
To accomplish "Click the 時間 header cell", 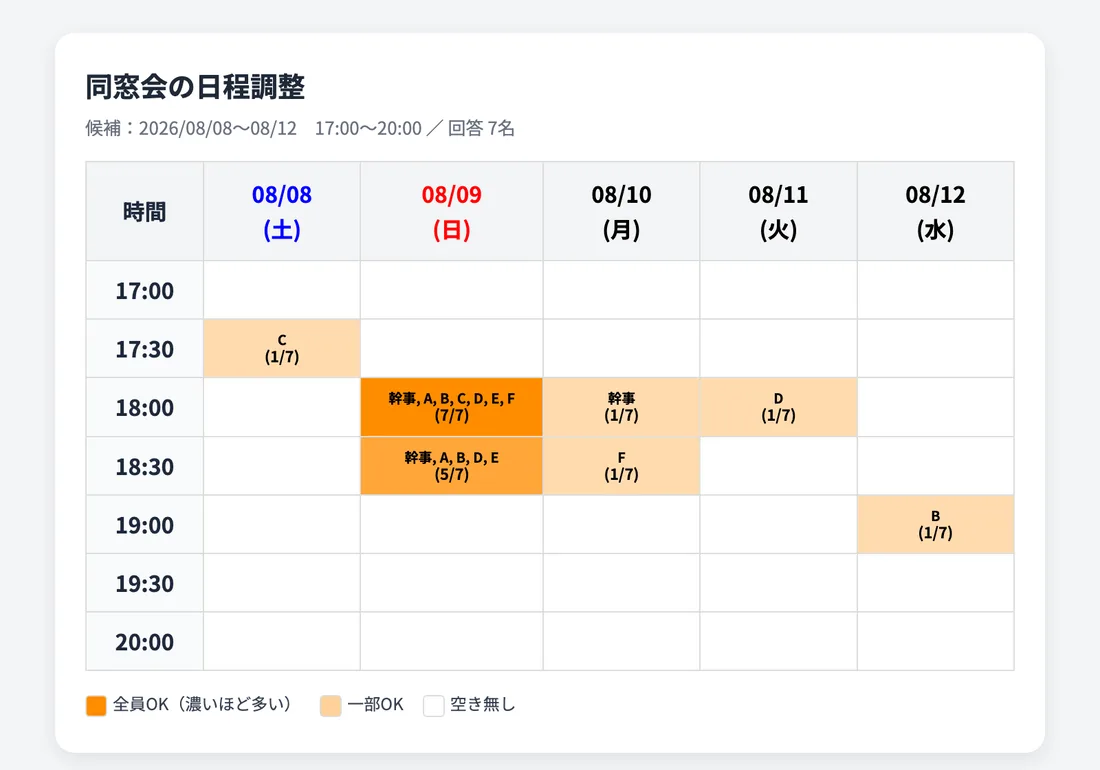I will 145,212.
